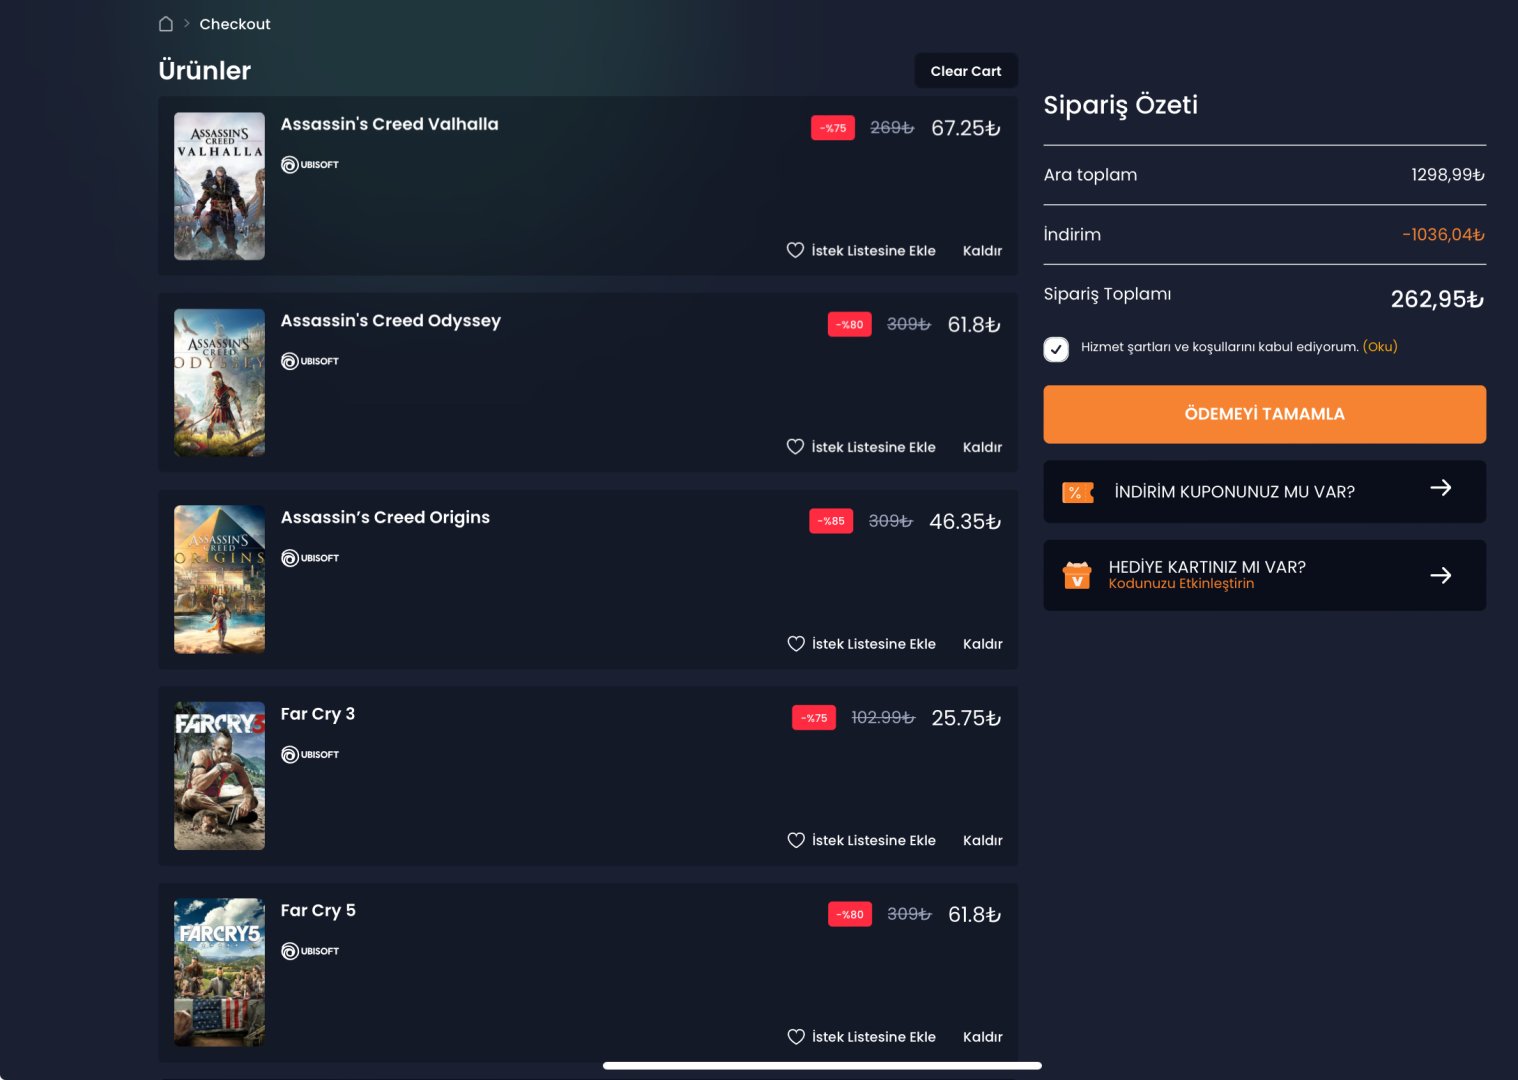Click the -%85 badge on Assassin's Creed Origins
Viewport: 1518px width, 1080px height.
pos(831,521)
